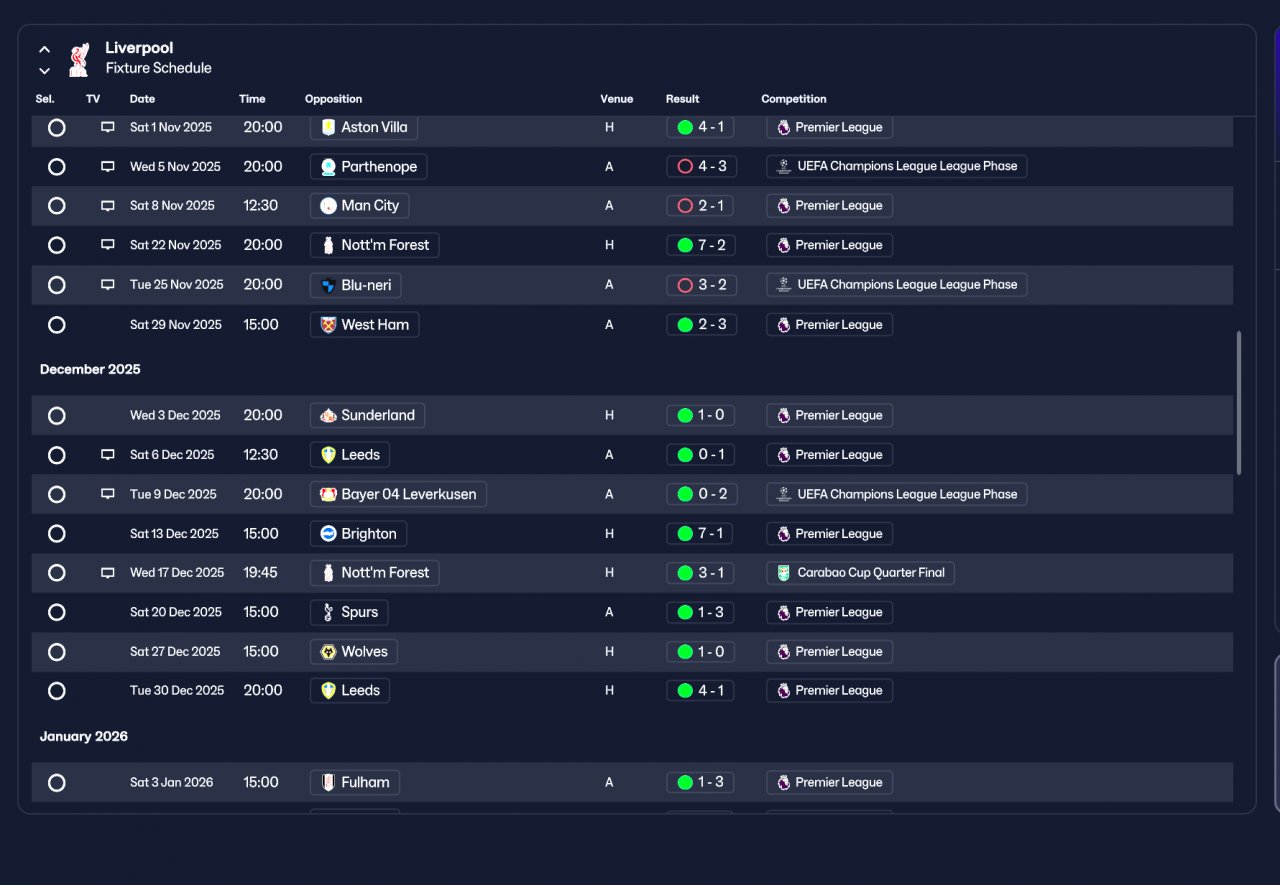Select radio button for Fulham fixture
1280x885 pixels.
click(57, 783)
